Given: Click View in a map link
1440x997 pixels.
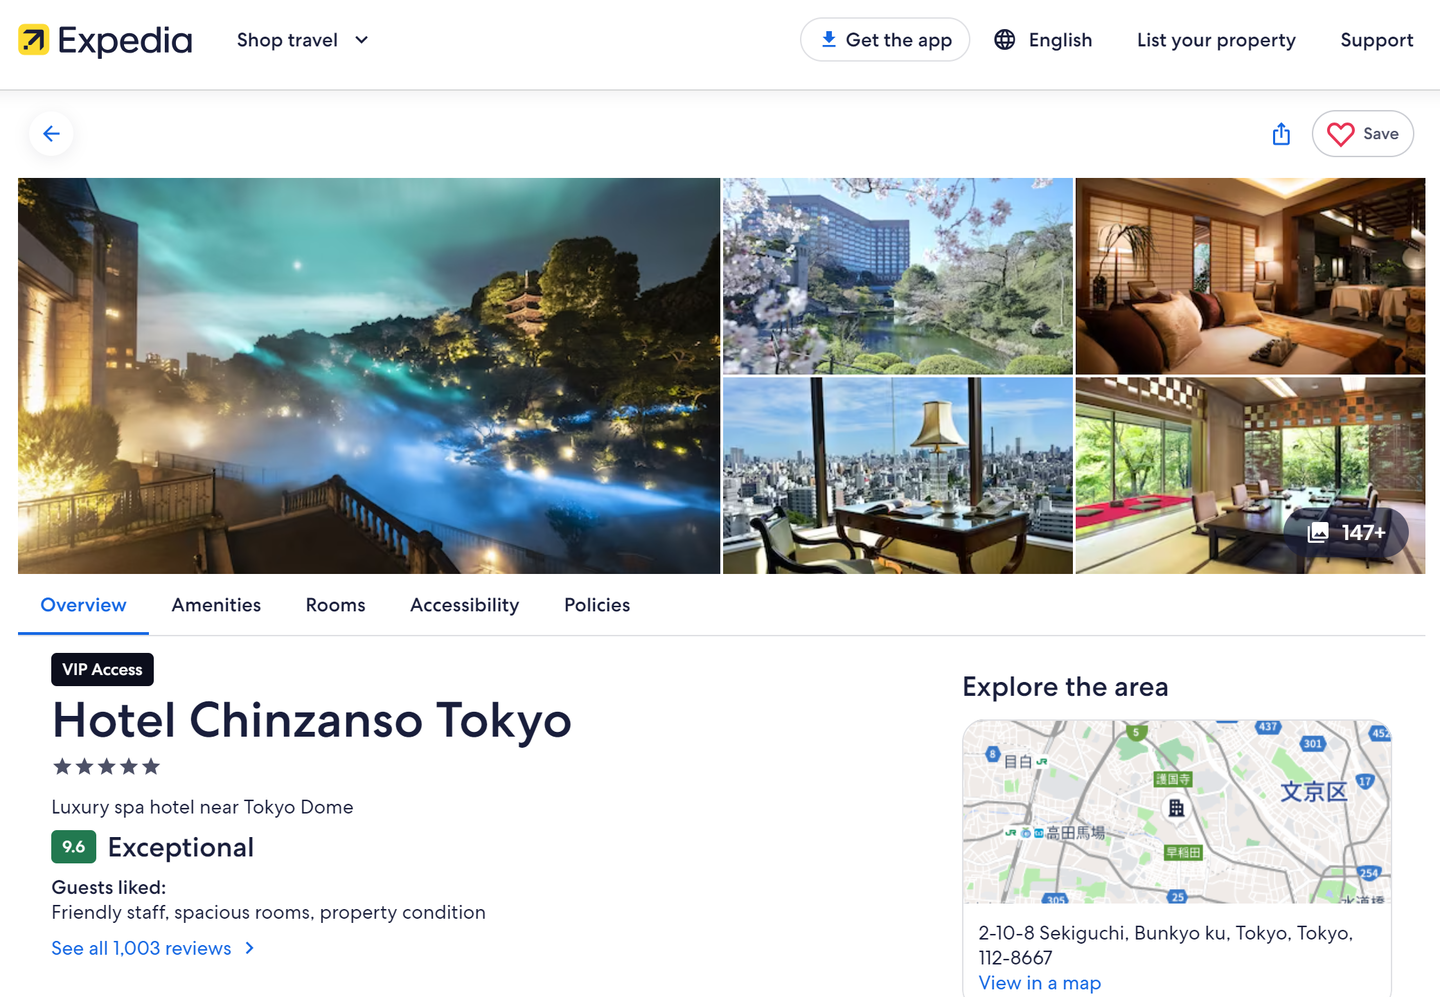Looking at the screenshot, I should pyautogui.click(x=1039, y=983).
